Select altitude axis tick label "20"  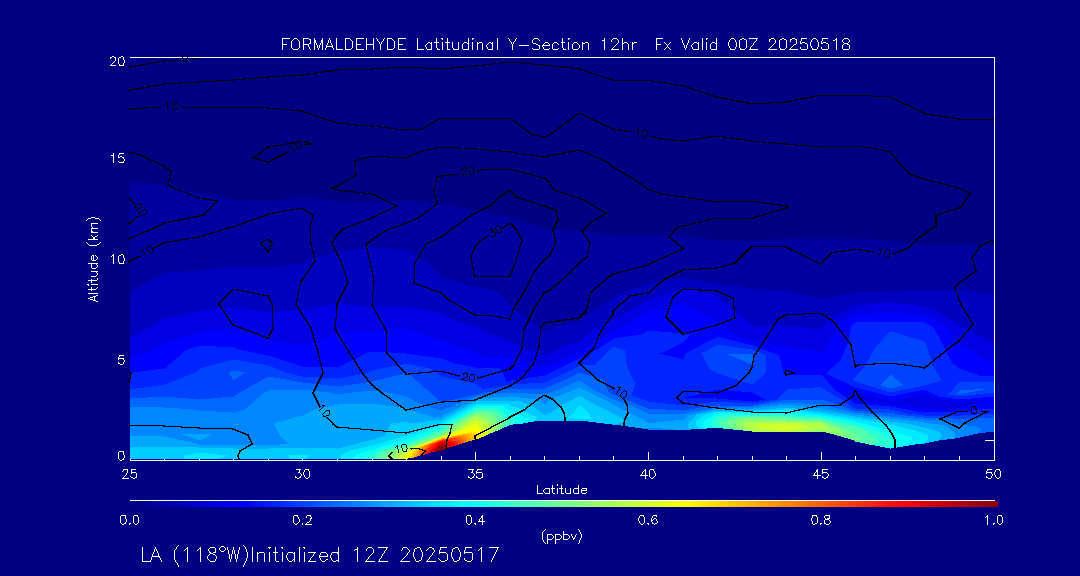tap(117, 61)
